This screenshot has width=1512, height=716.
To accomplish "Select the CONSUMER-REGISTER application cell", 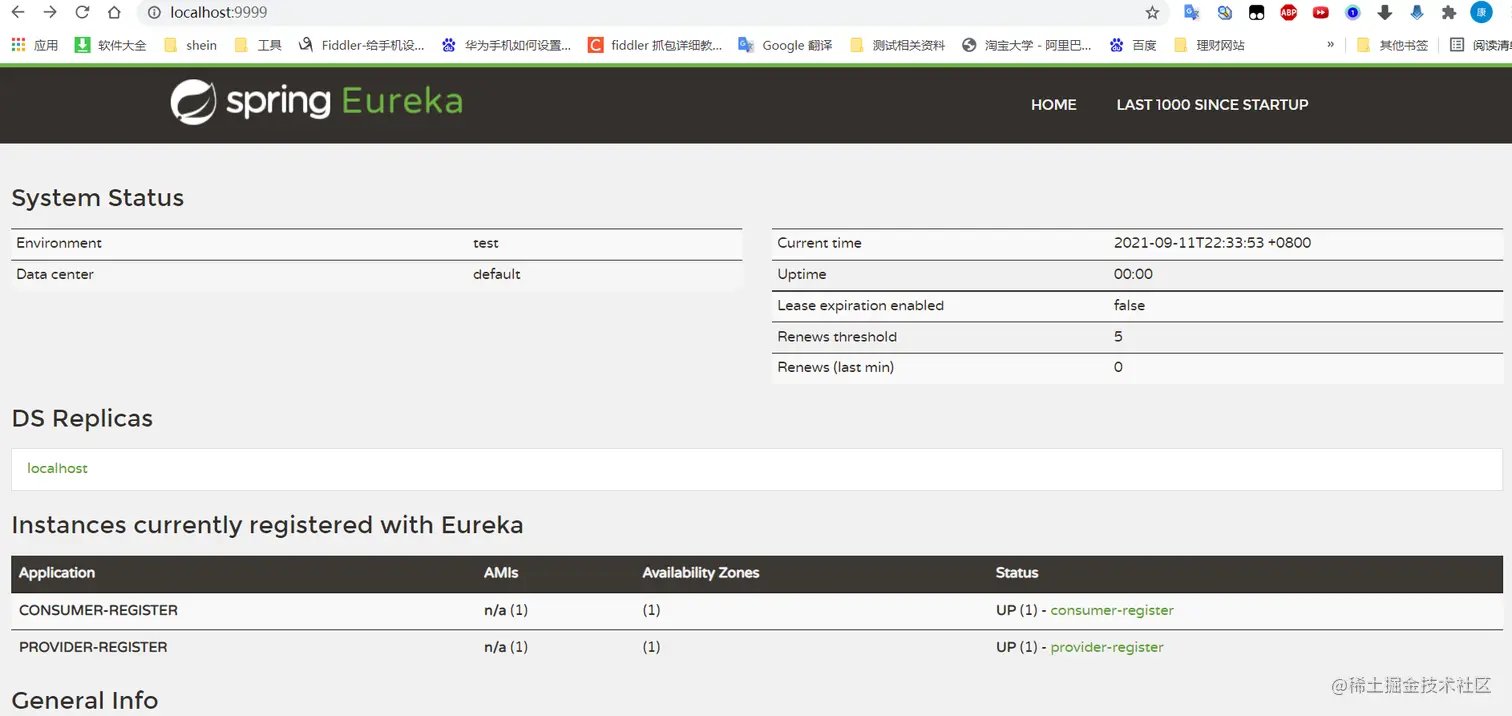I will click(x=98, y=610).
